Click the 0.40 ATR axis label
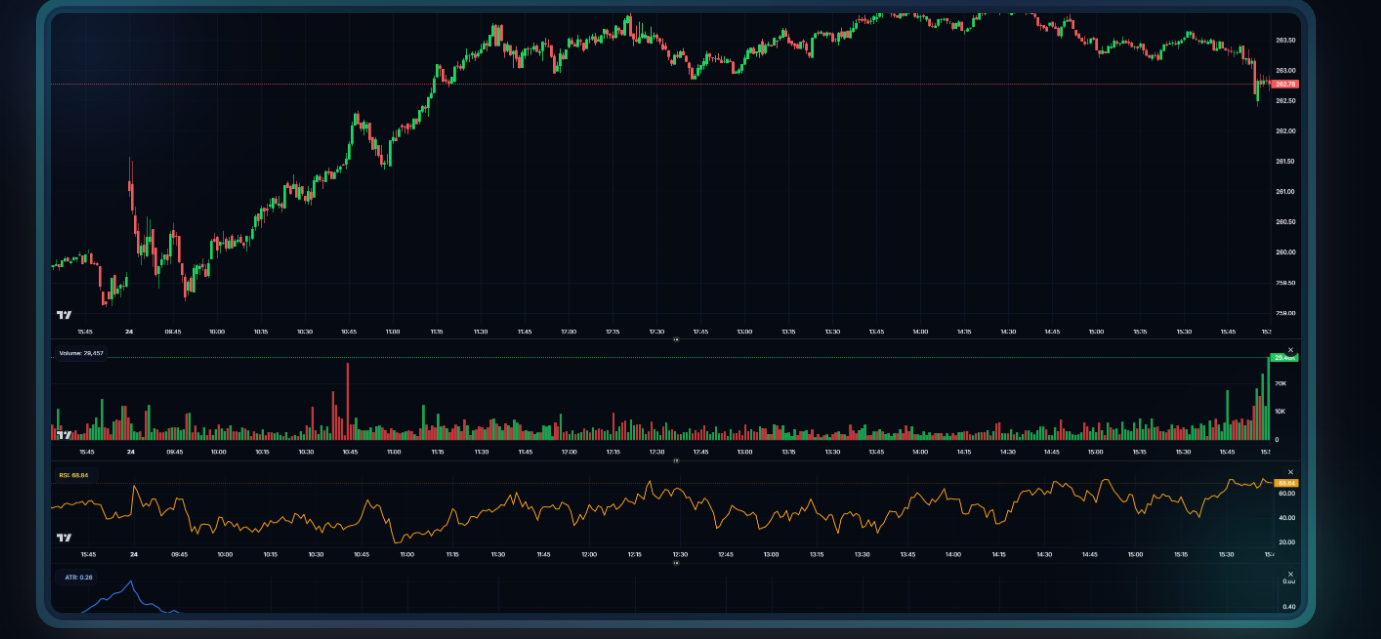Image resolution: width=1381 pixels, height=639 pixels. click(x=1289, y=607)
